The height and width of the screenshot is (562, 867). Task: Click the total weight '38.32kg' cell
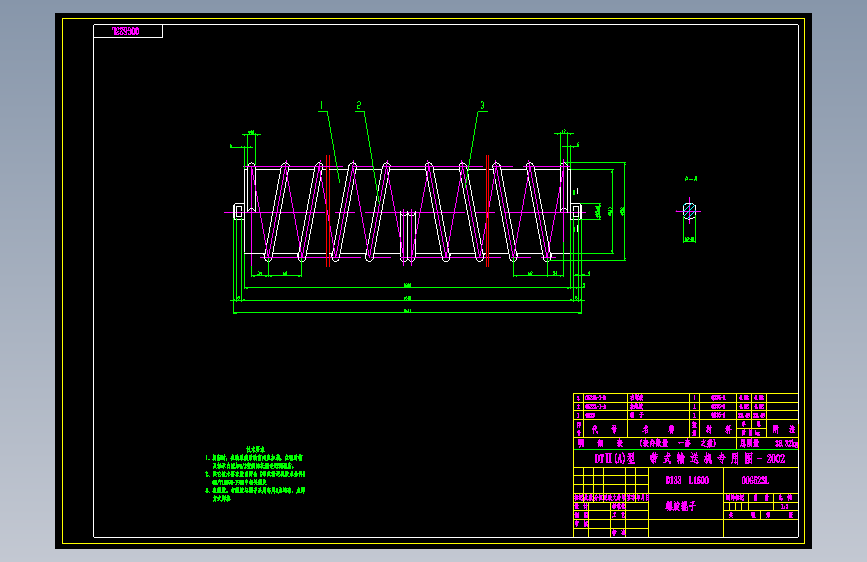pyautogui.click(x=767, y=444)
